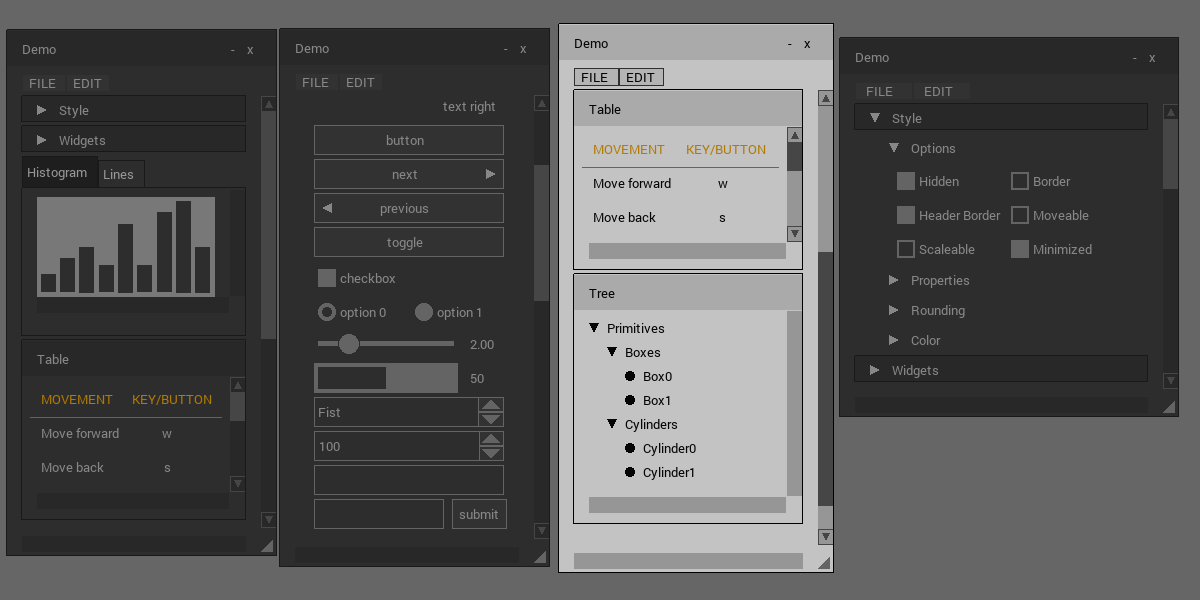
Task: Click resize grip of second Demo window
Action: [x=540, y=557]
